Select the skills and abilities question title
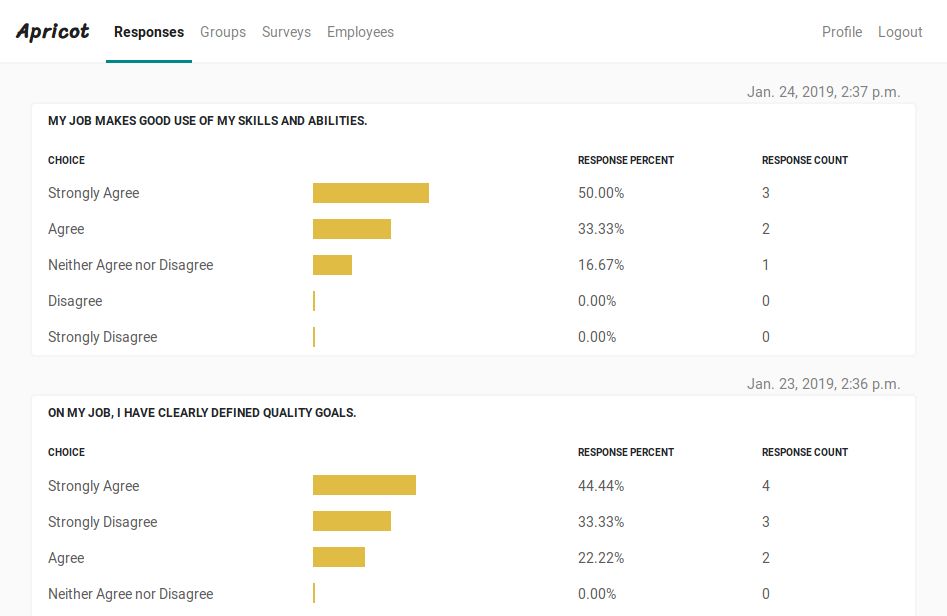 (207, 121)
